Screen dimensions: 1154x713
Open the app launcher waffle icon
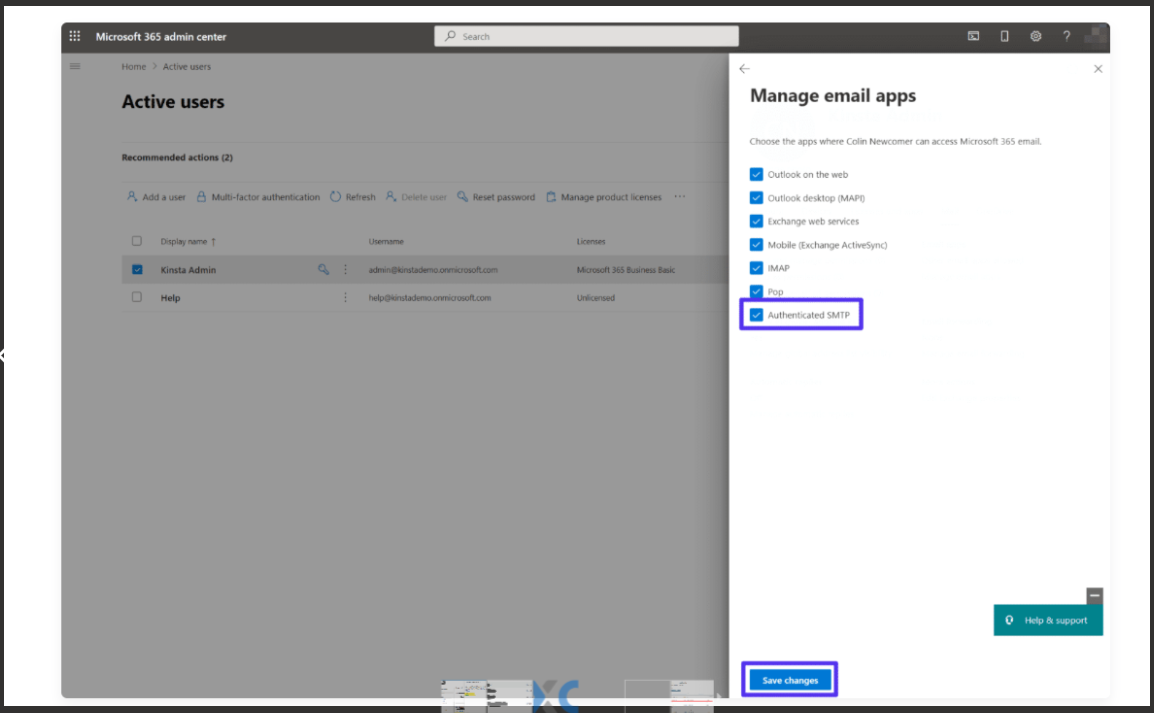pyautogui.click(x=75, y=37)
